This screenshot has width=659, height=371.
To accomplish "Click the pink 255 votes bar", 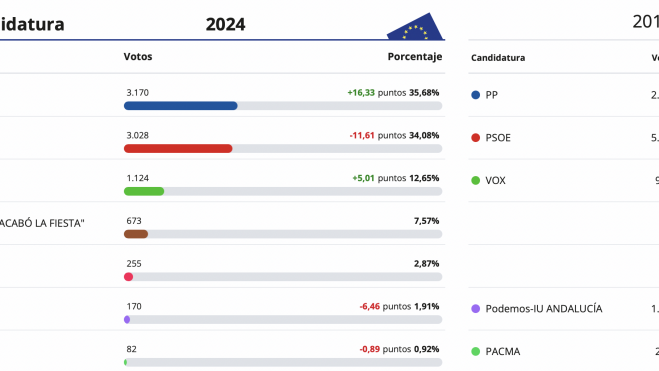I will [129, 277].
